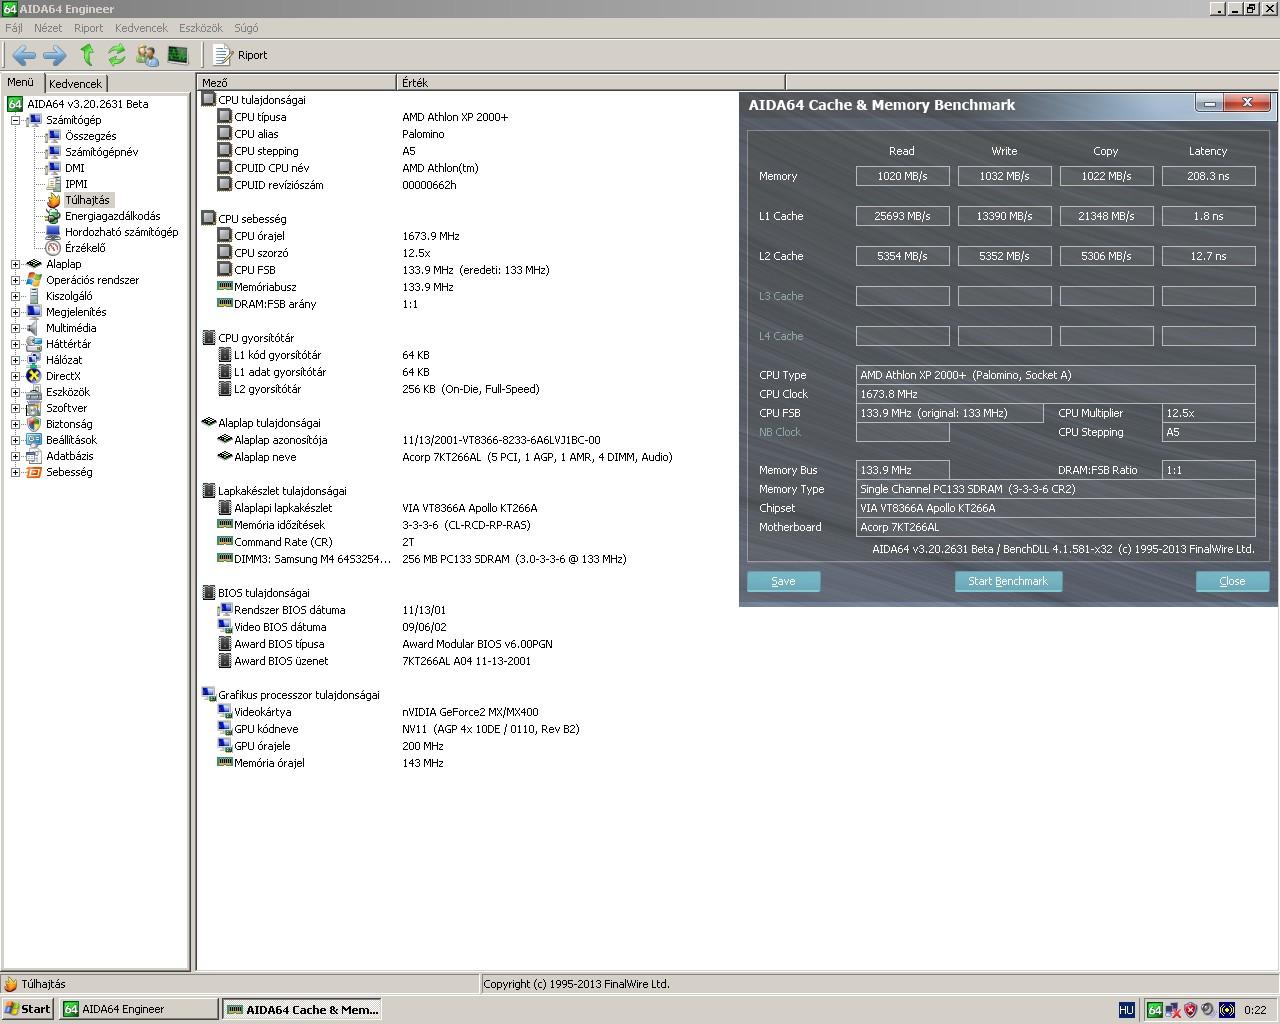Select IPMI tree item
The width and height of the screenshot is (1280, 1024).
point(76,184)
